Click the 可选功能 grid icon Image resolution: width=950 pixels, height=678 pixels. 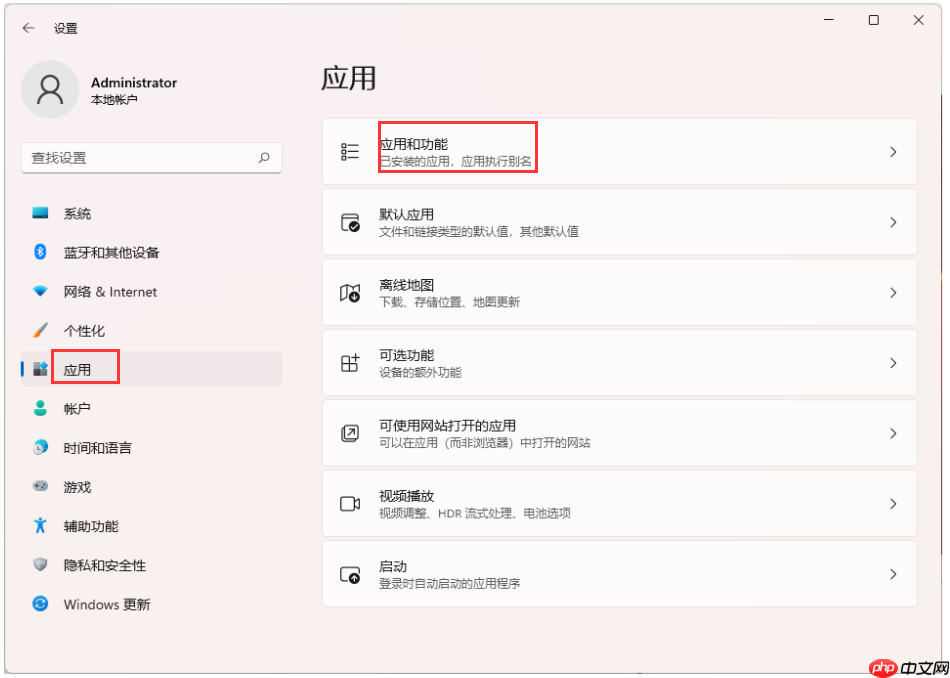(349, 363)
